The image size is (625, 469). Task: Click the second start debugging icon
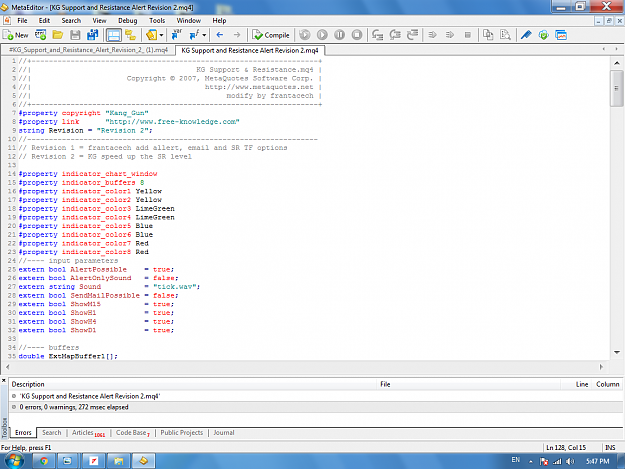point(322,35)
